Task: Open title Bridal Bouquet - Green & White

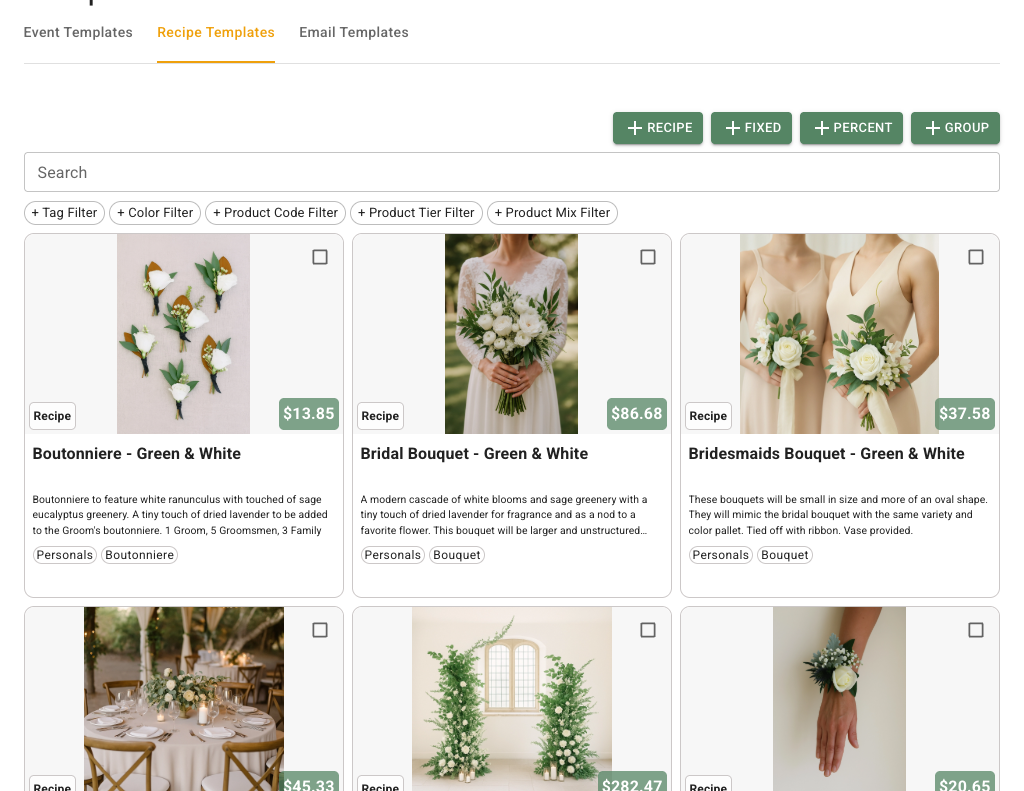Action: tap(474, 454)
